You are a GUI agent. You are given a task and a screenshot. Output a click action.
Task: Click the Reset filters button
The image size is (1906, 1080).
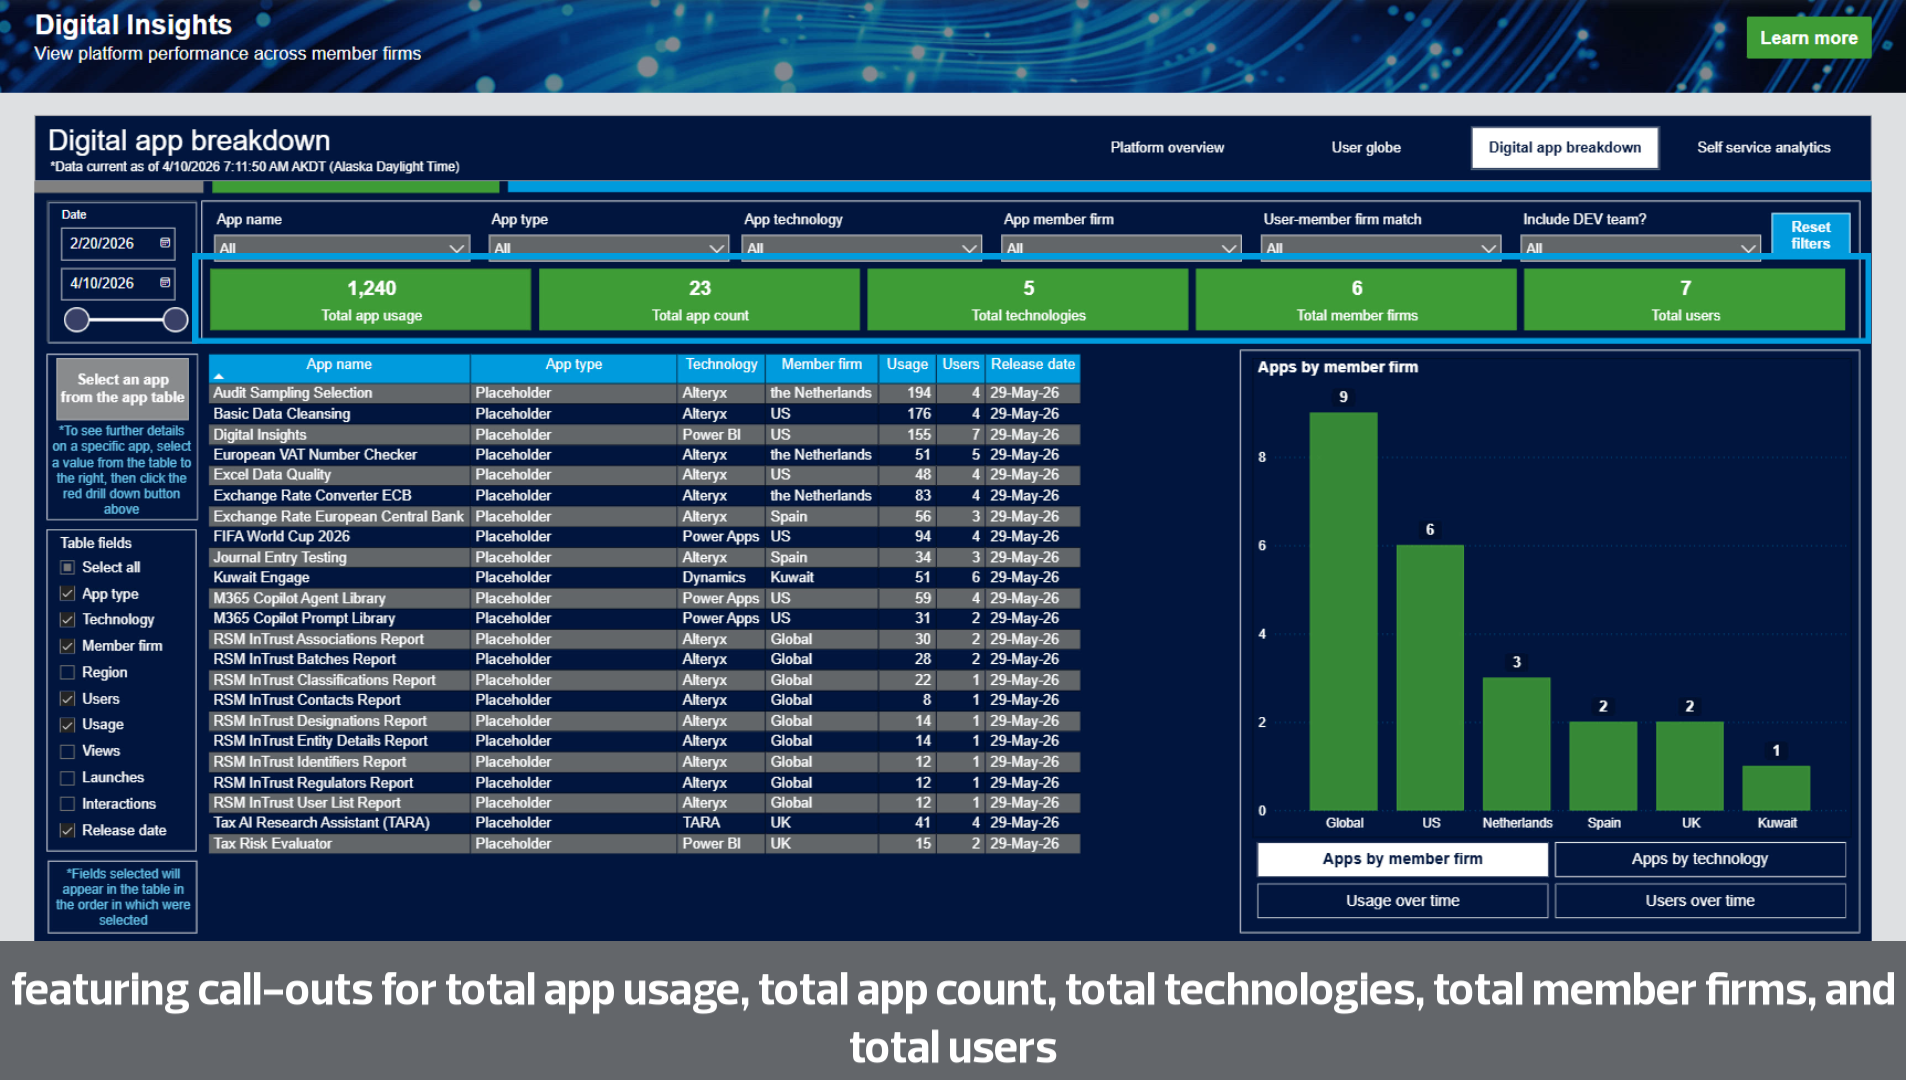1810,235
